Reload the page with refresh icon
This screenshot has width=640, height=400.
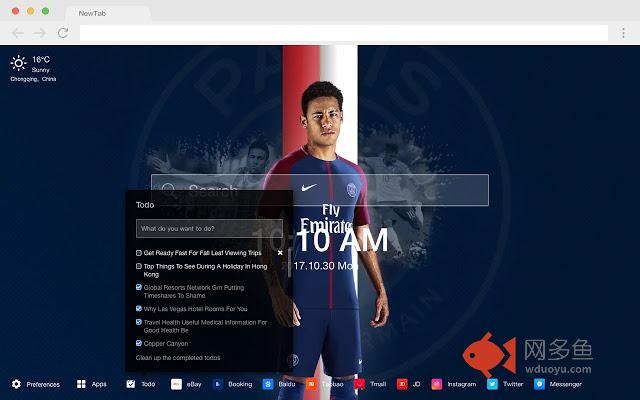(x=63, y=33)
